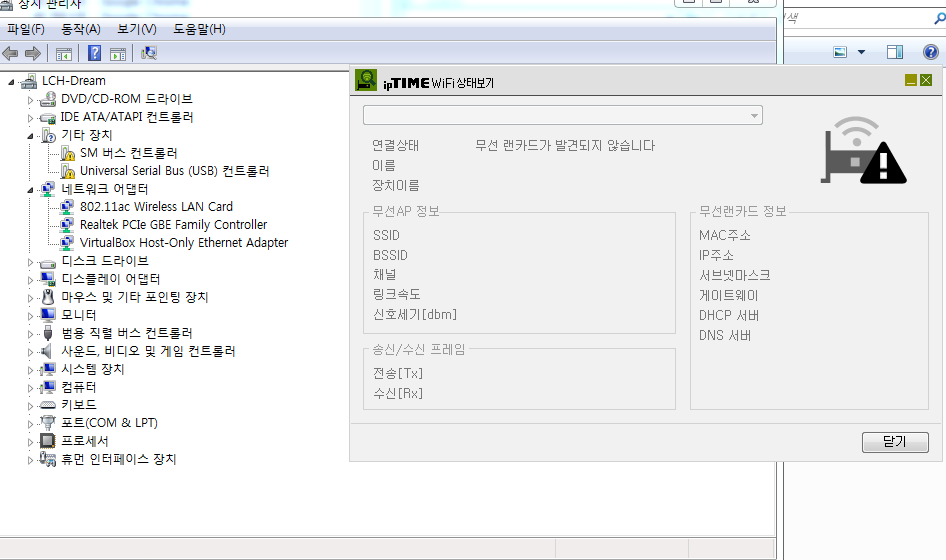Close ipTIME window with green X
The height and width of the screenshot is (560, 946).
tap(926, 80)
